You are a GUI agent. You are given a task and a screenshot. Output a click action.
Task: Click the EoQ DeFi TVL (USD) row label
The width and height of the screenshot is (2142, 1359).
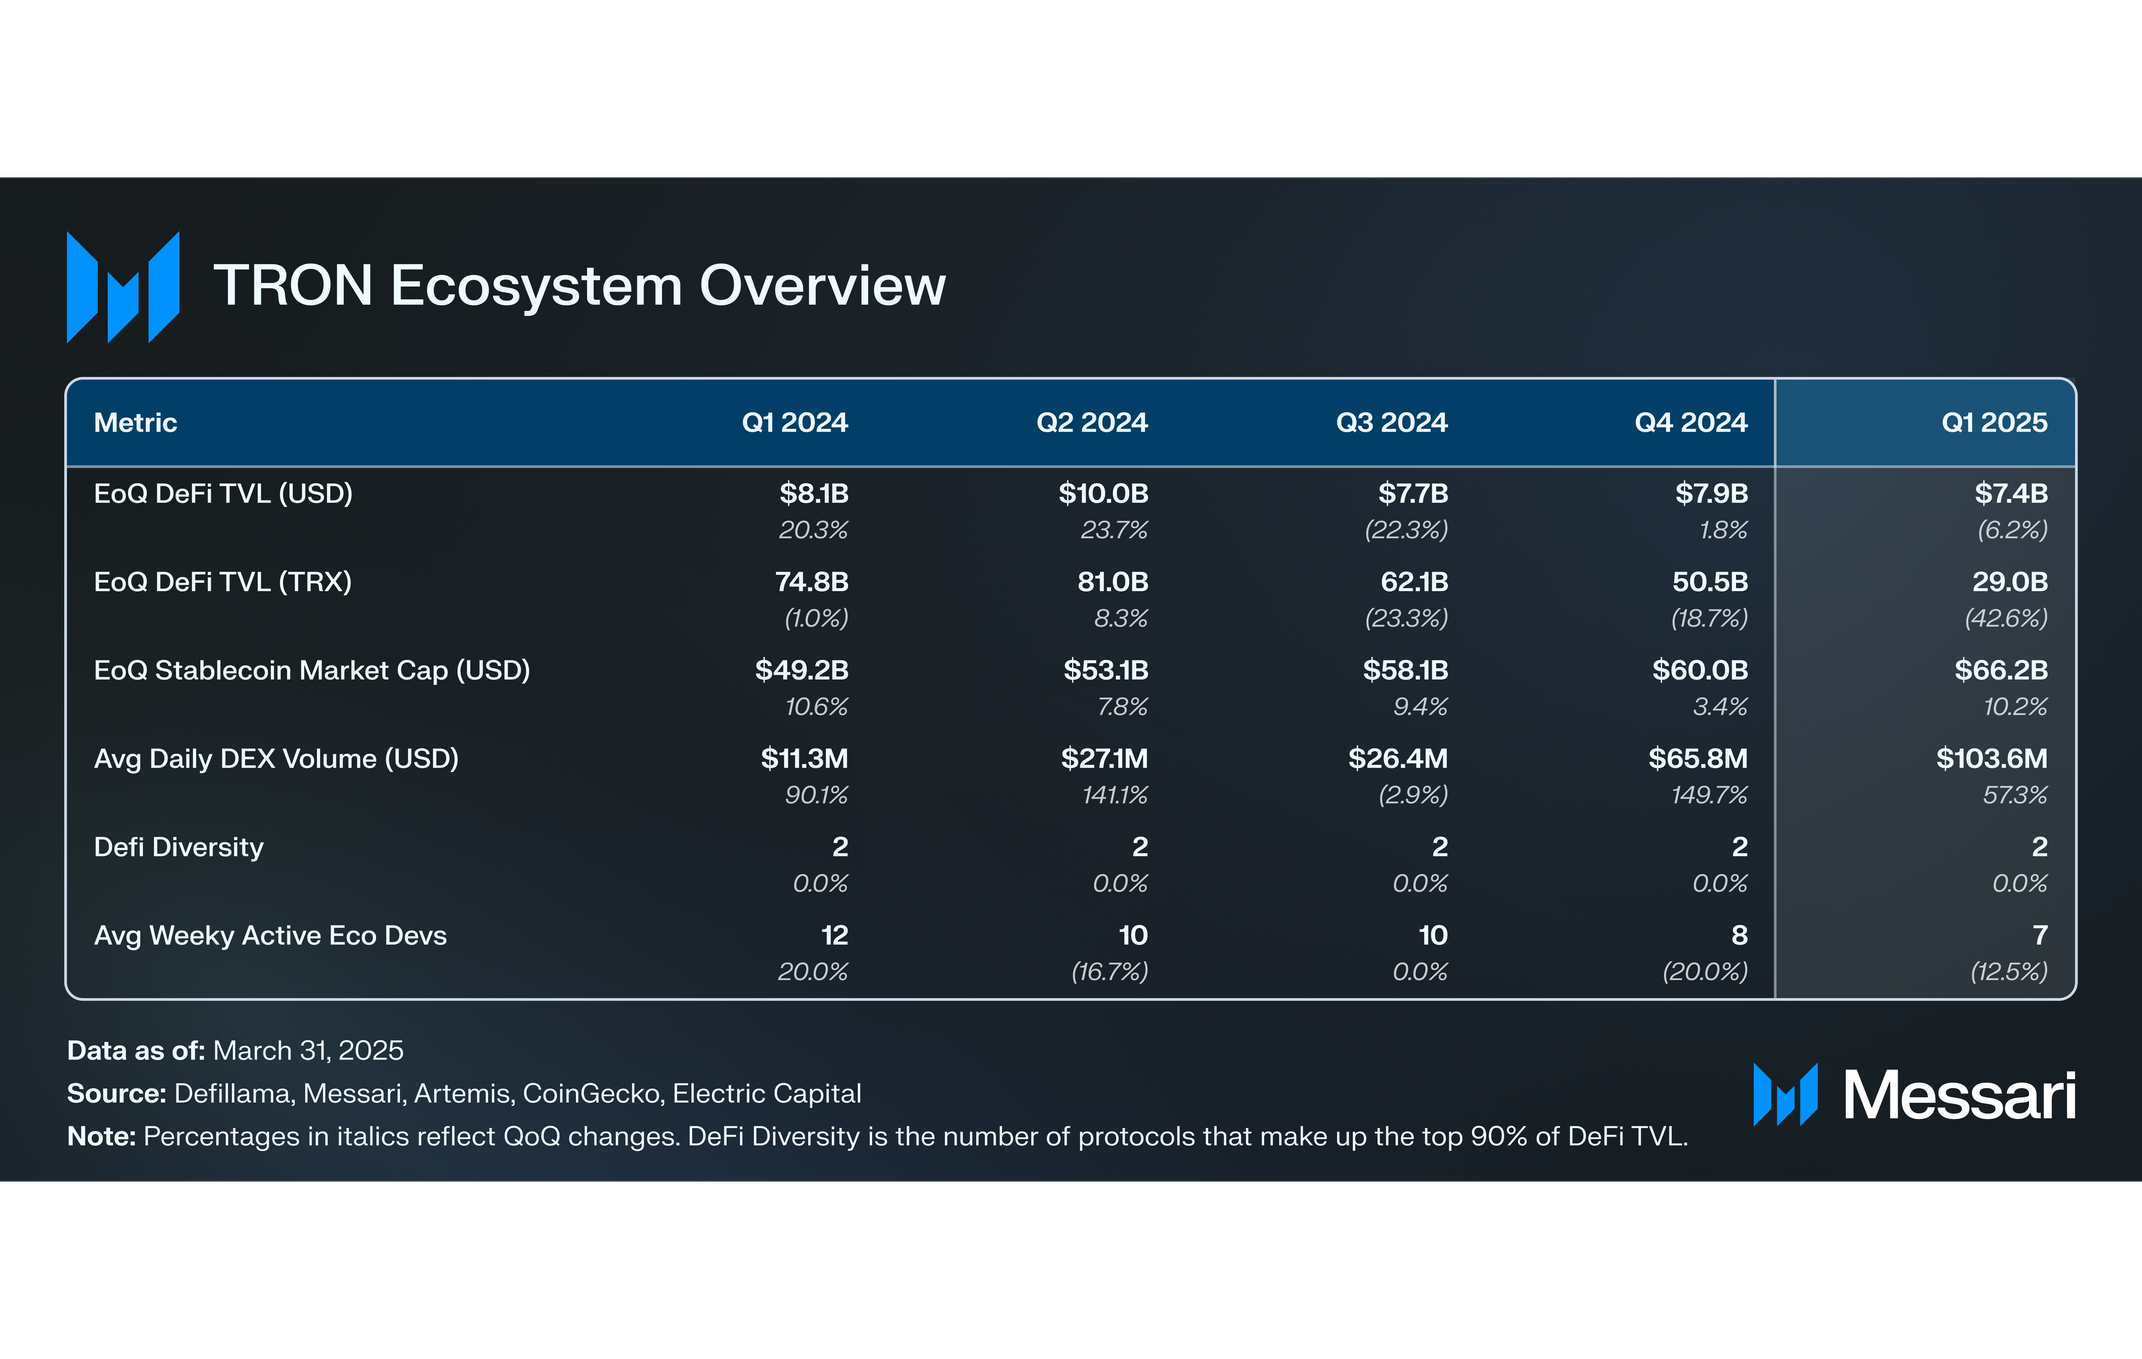[223, 493]
